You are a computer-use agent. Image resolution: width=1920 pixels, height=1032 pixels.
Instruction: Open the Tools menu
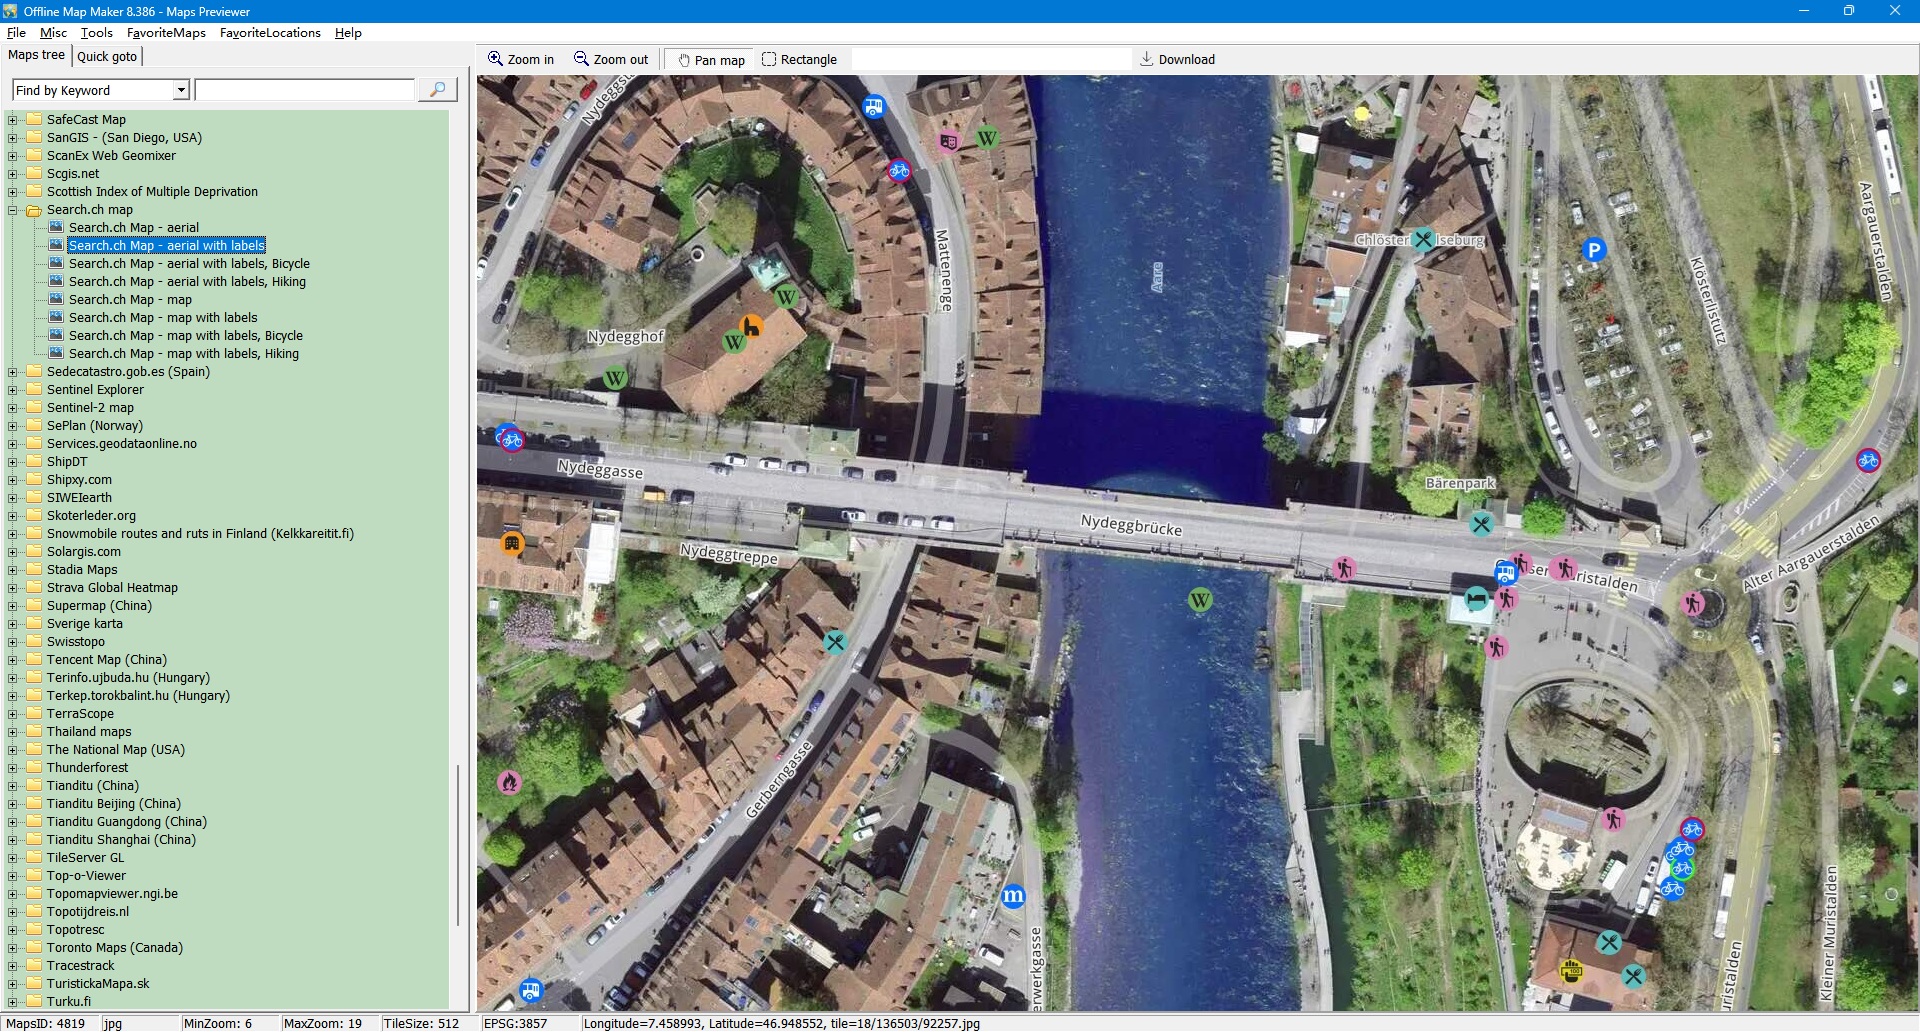pos(97,33)
